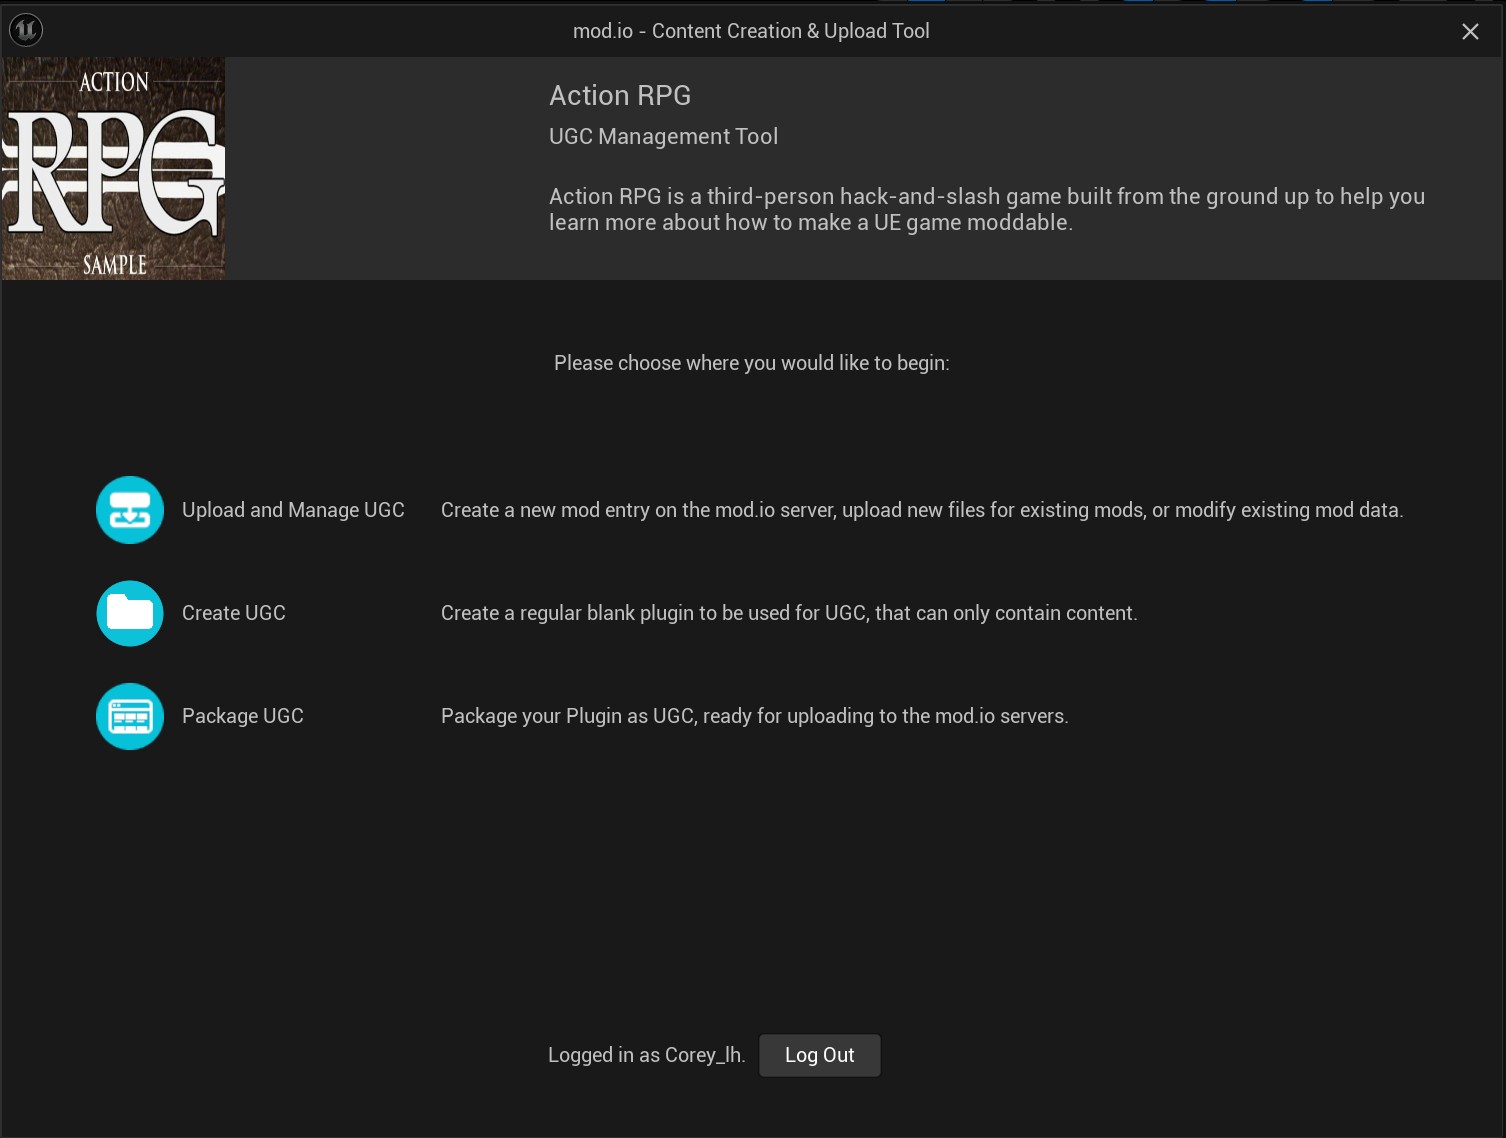The width and height of the screenshot is (1506, 1138).
Task: Click the Action RPG title heading
Action: pos(620,95)
